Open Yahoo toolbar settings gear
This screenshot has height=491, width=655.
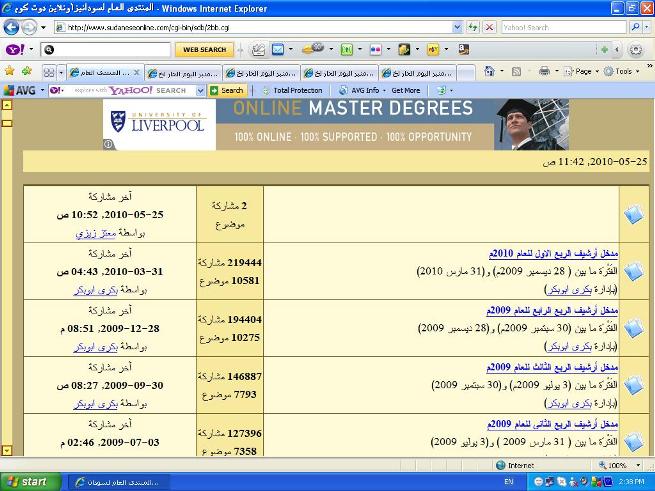636,50
